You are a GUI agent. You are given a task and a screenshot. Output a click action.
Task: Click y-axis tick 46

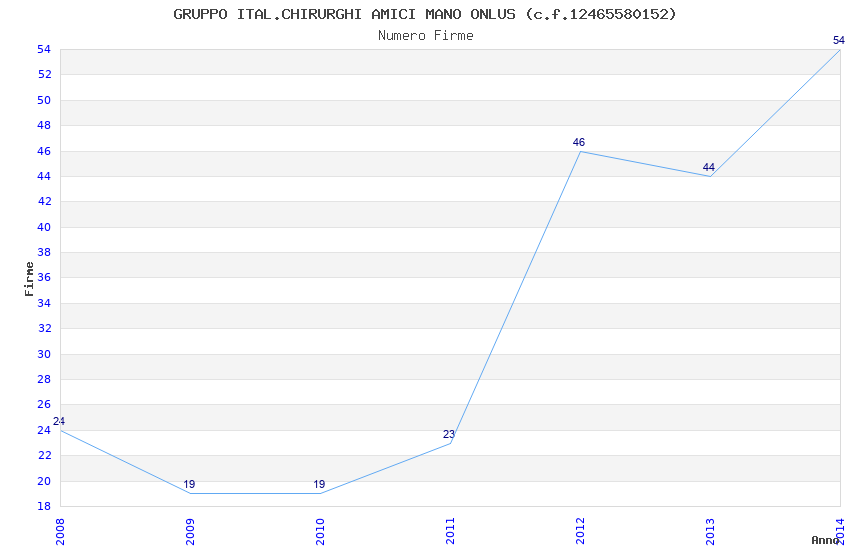coord(44,151)
